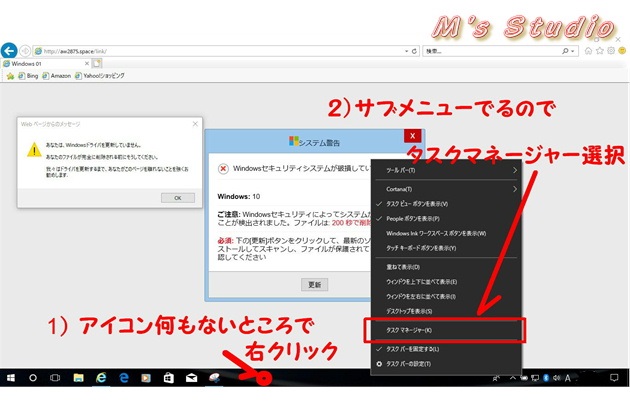Select タスク マネージャー(K) from the context menu
Viewport: 630px width, 420px height.
coord(446,330)
